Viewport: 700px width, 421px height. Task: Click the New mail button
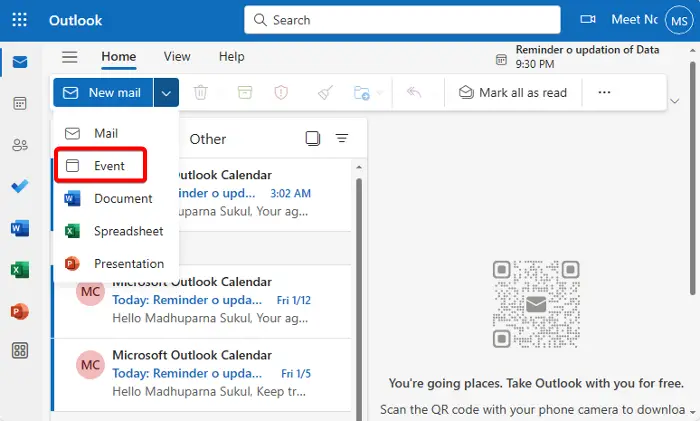click(104, 93)
